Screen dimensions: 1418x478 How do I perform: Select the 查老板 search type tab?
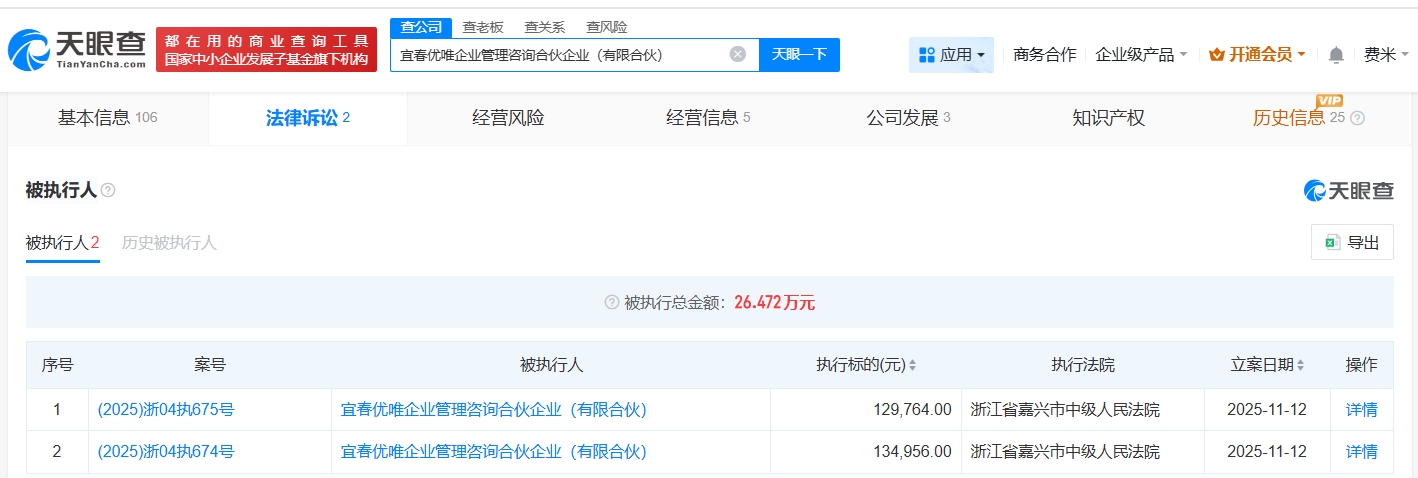pos(482,27)
